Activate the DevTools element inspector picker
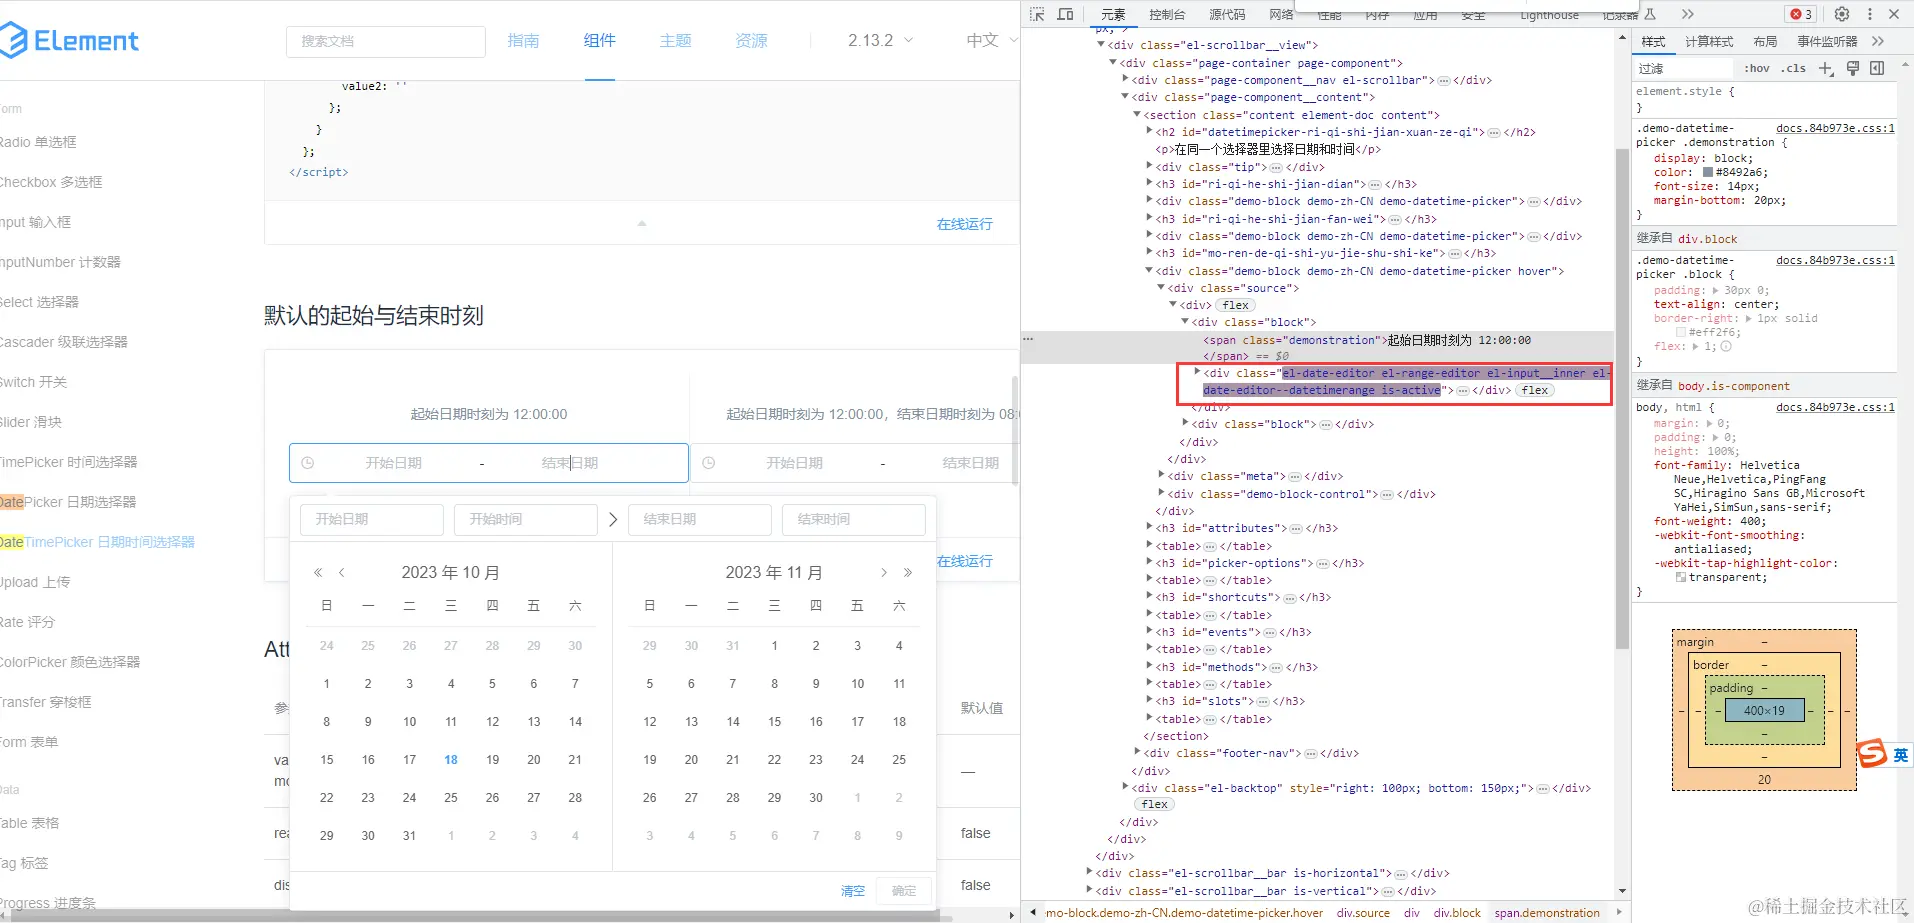Screen dimensions: 1914x923 coord(1037,14)
